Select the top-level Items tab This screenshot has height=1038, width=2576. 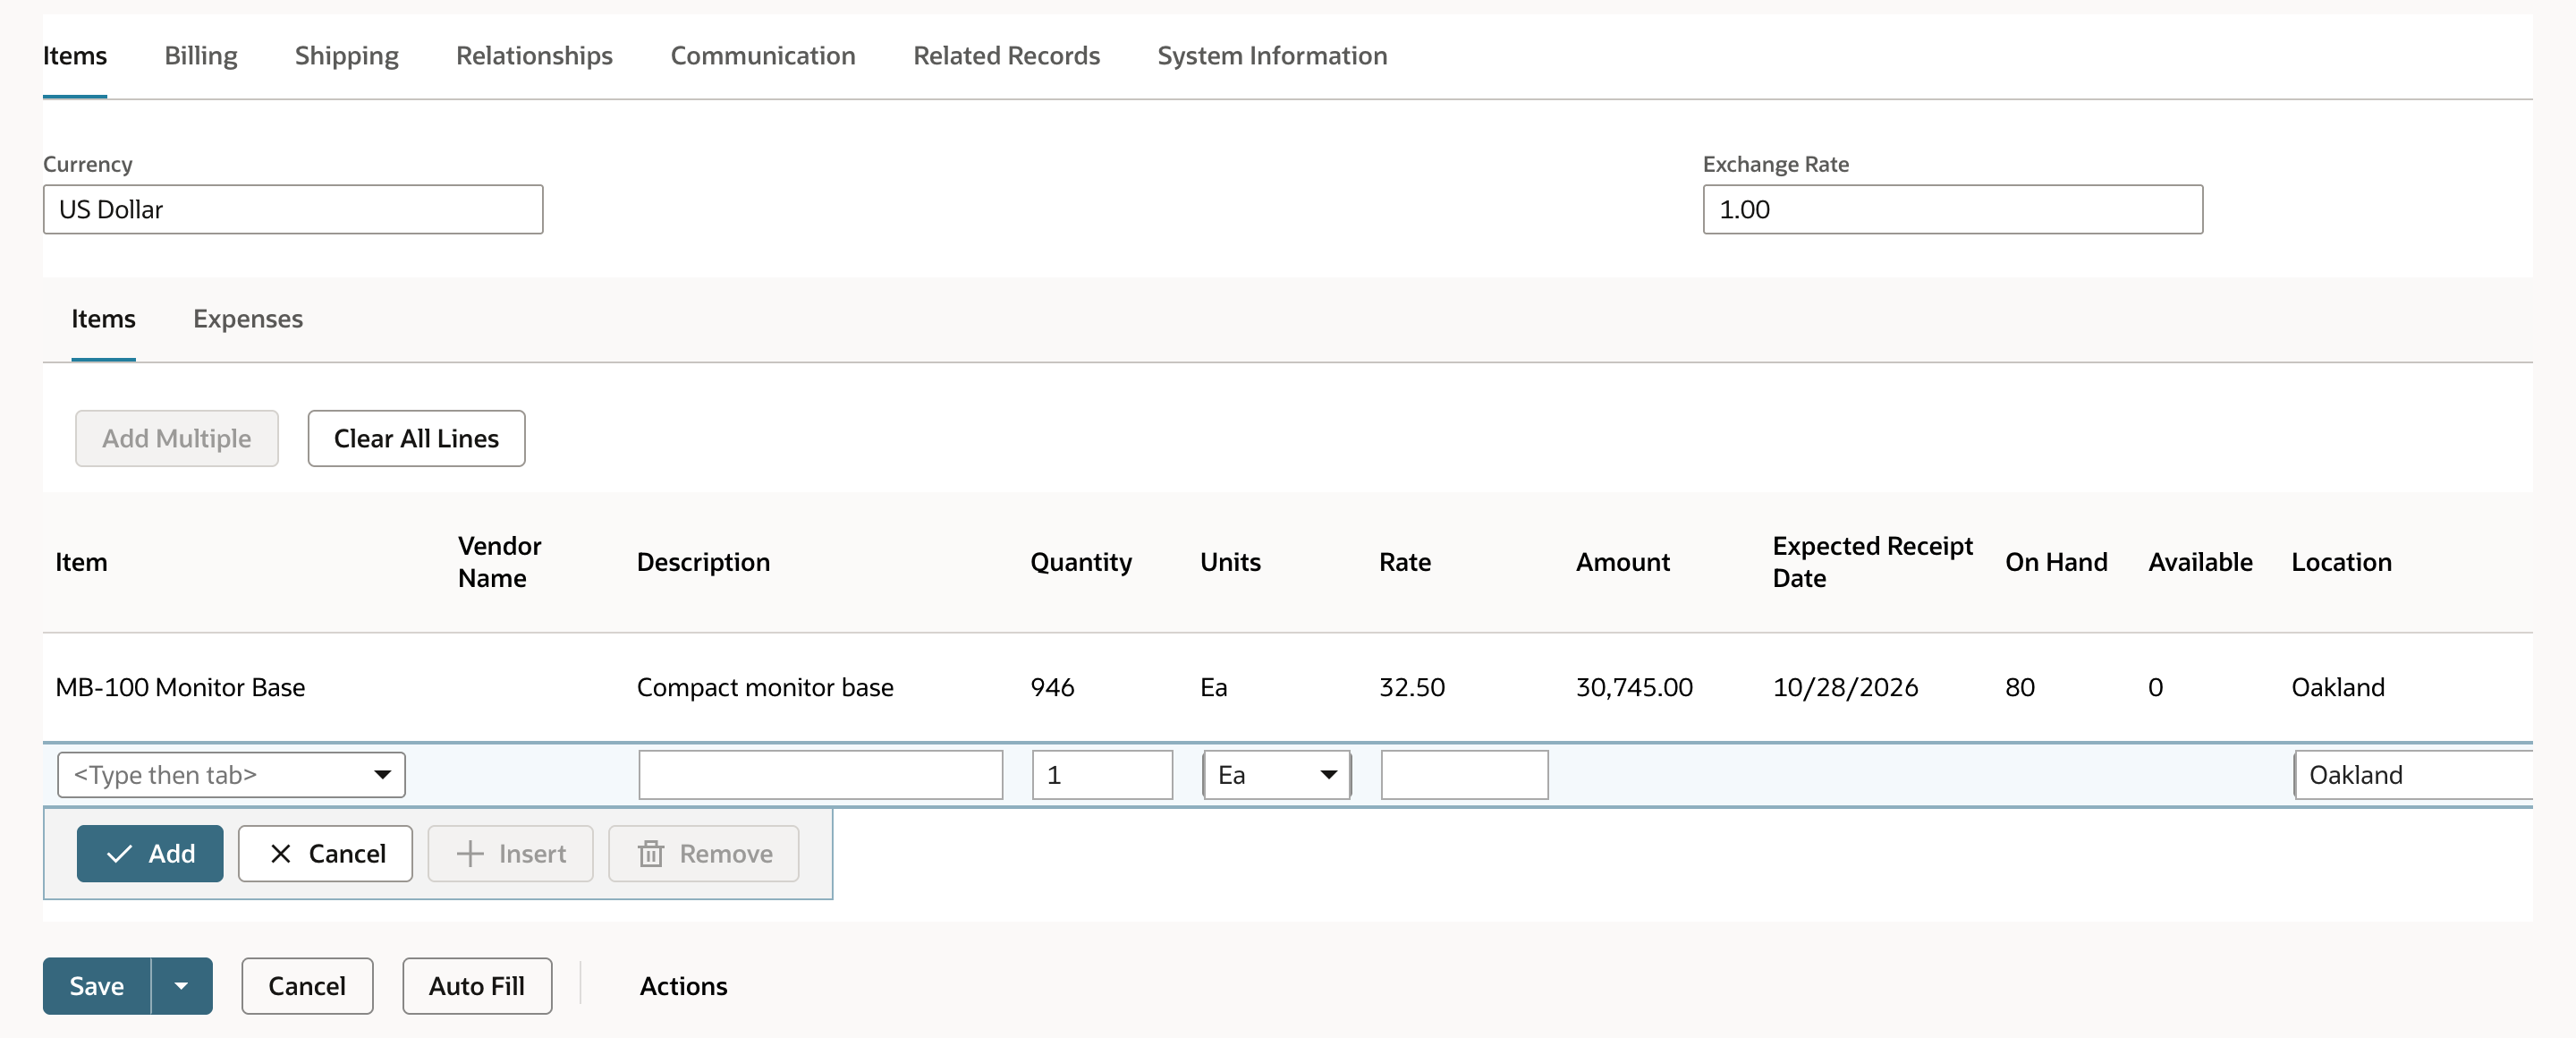pyautogui.click(x=75, y=56)
